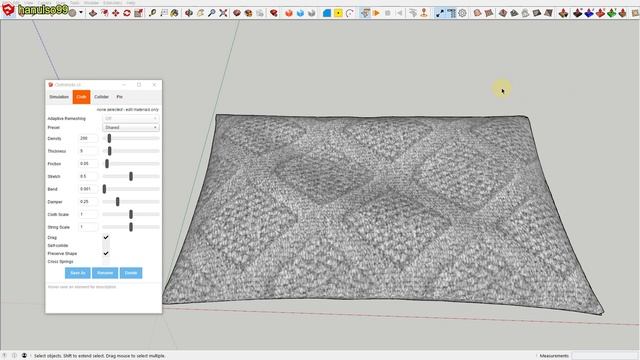Switch to the Collider tab

point(101,97)
